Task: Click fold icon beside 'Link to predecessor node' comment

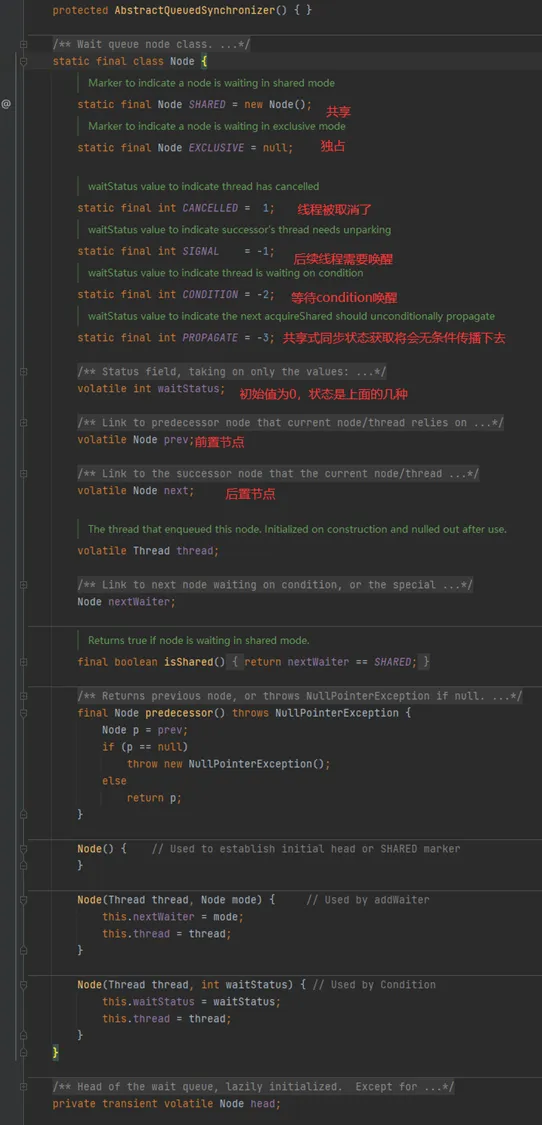Action: (x=24, y=423)
